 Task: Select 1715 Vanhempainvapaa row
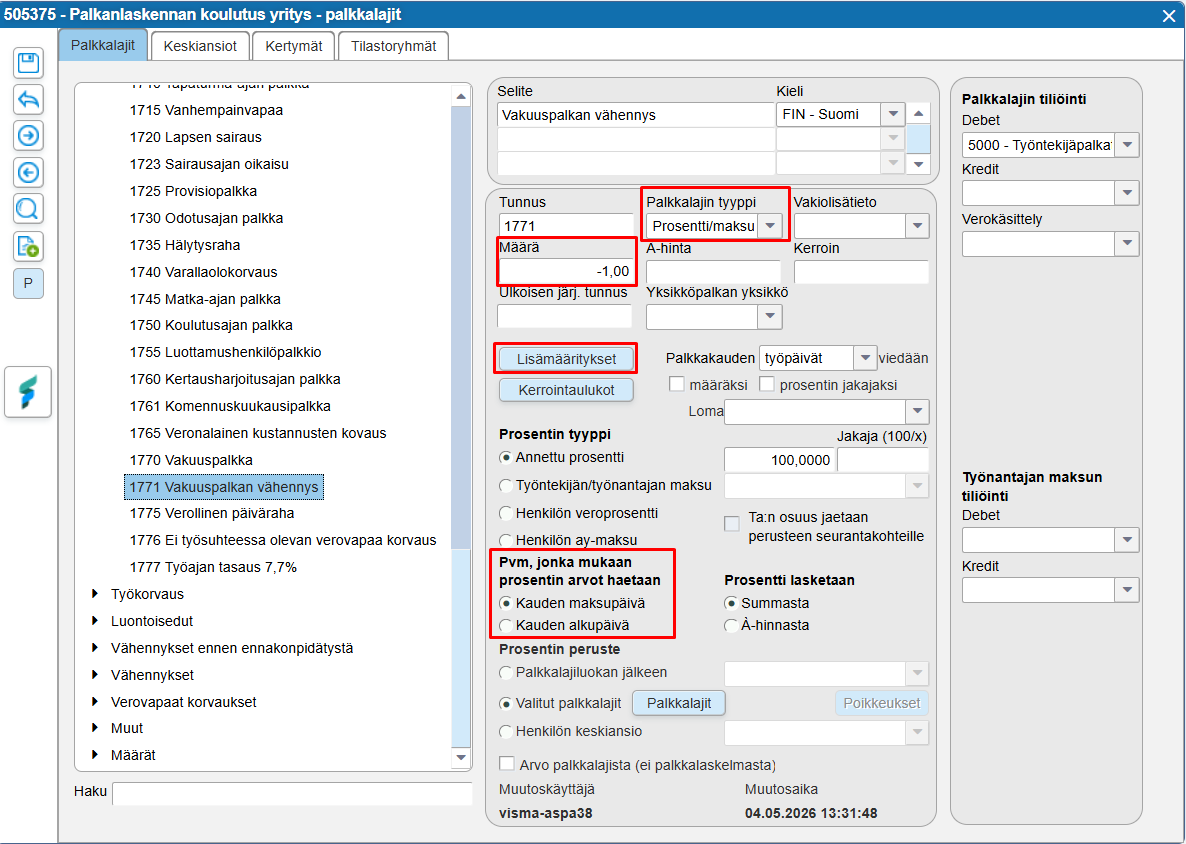pos(206,110)
